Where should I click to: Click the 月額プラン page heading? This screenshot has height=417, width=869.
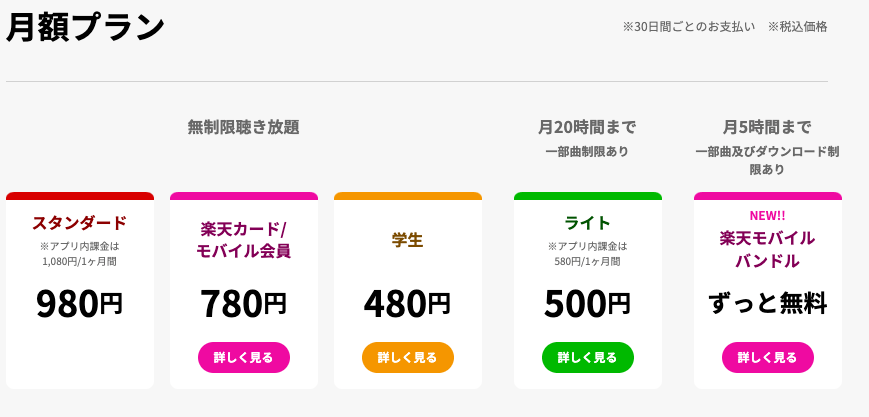click(x=85, y=27)
